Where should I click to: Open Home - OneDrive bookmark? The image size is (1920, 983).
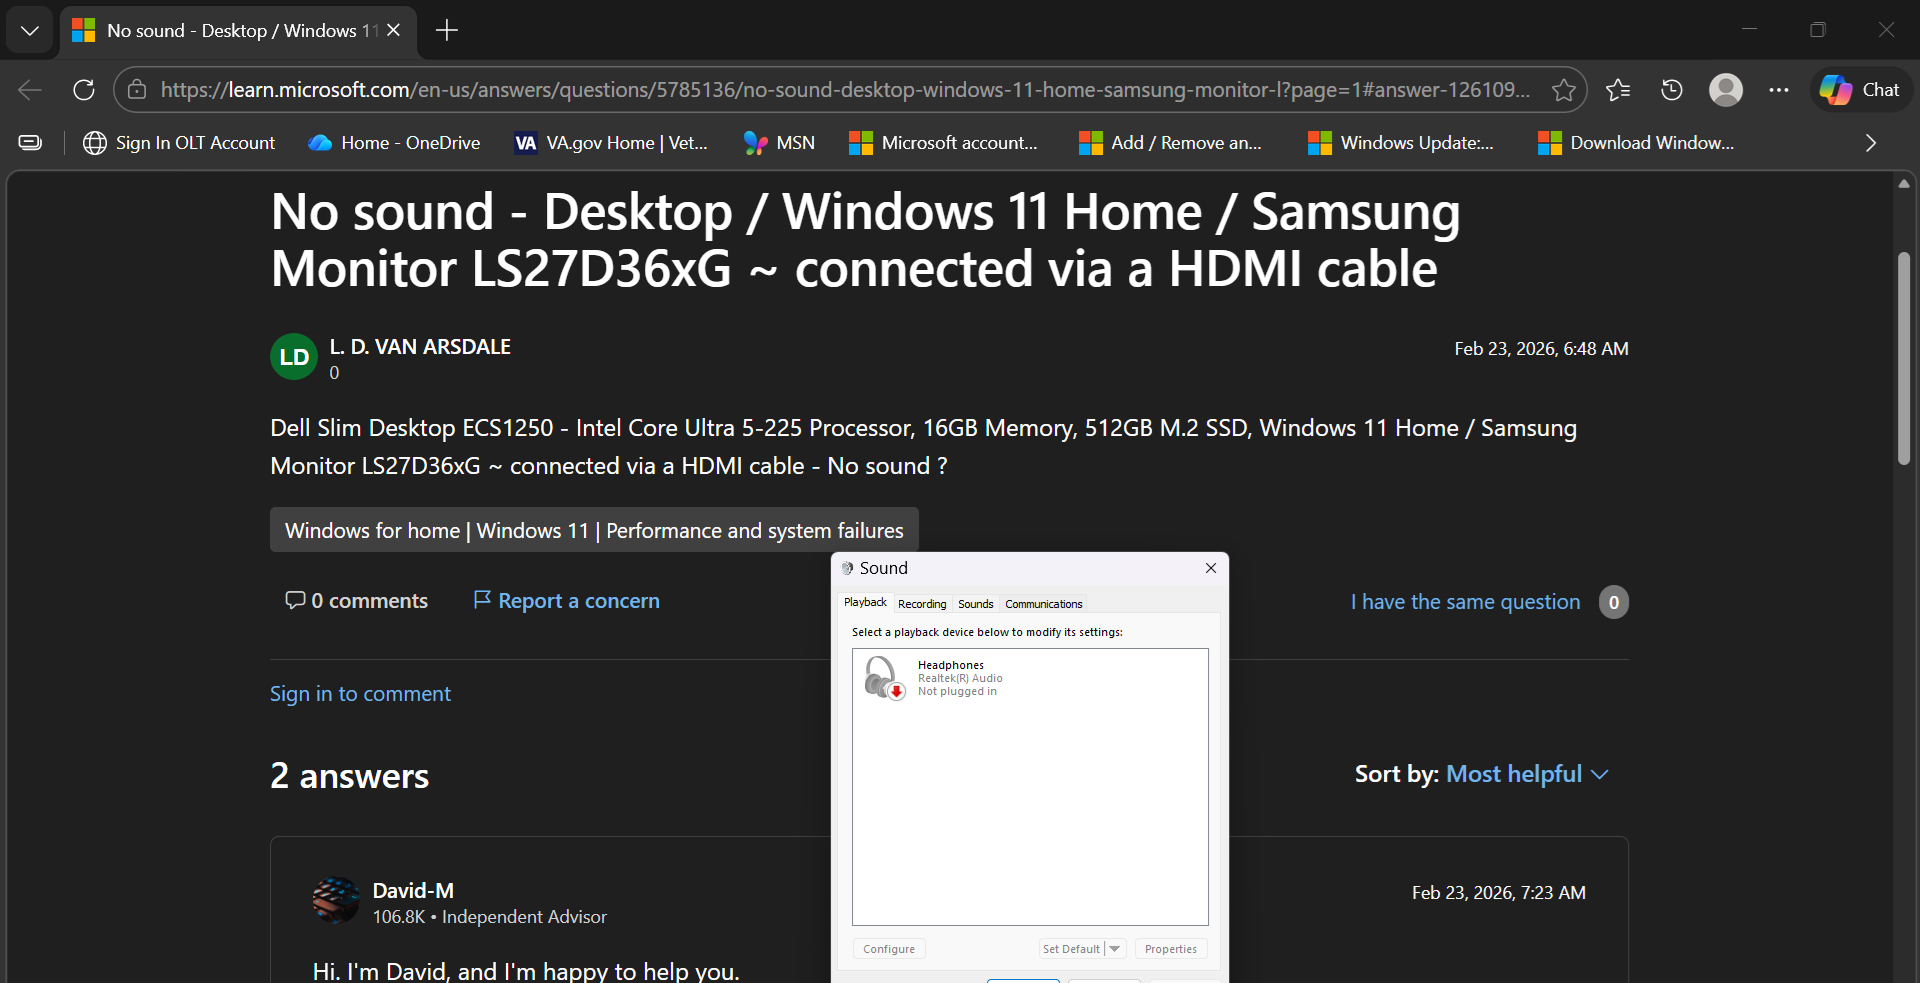pos(395,143)
